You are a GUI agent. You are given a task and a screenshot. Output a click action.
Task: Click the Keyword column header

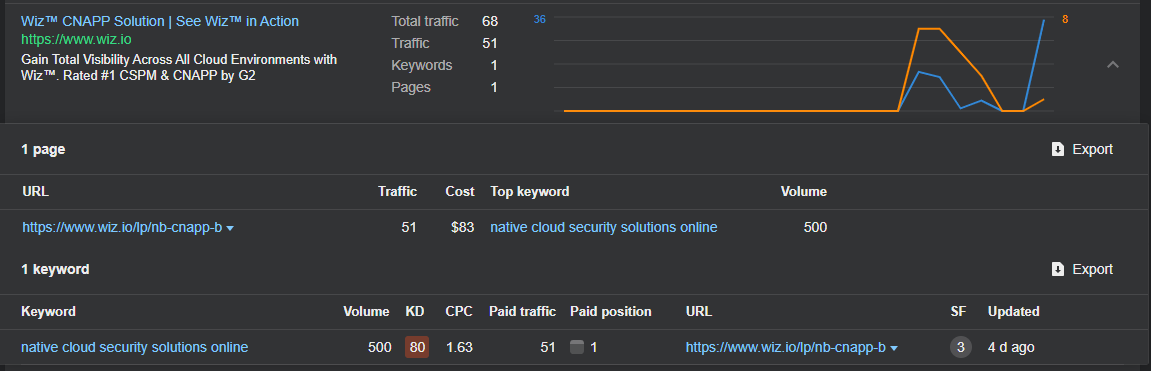(x=48, y=311)
